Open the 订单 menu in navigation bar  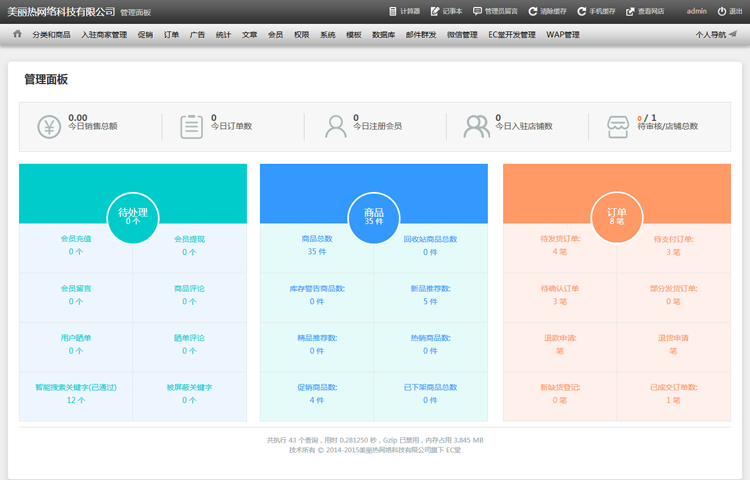(171, 34)
